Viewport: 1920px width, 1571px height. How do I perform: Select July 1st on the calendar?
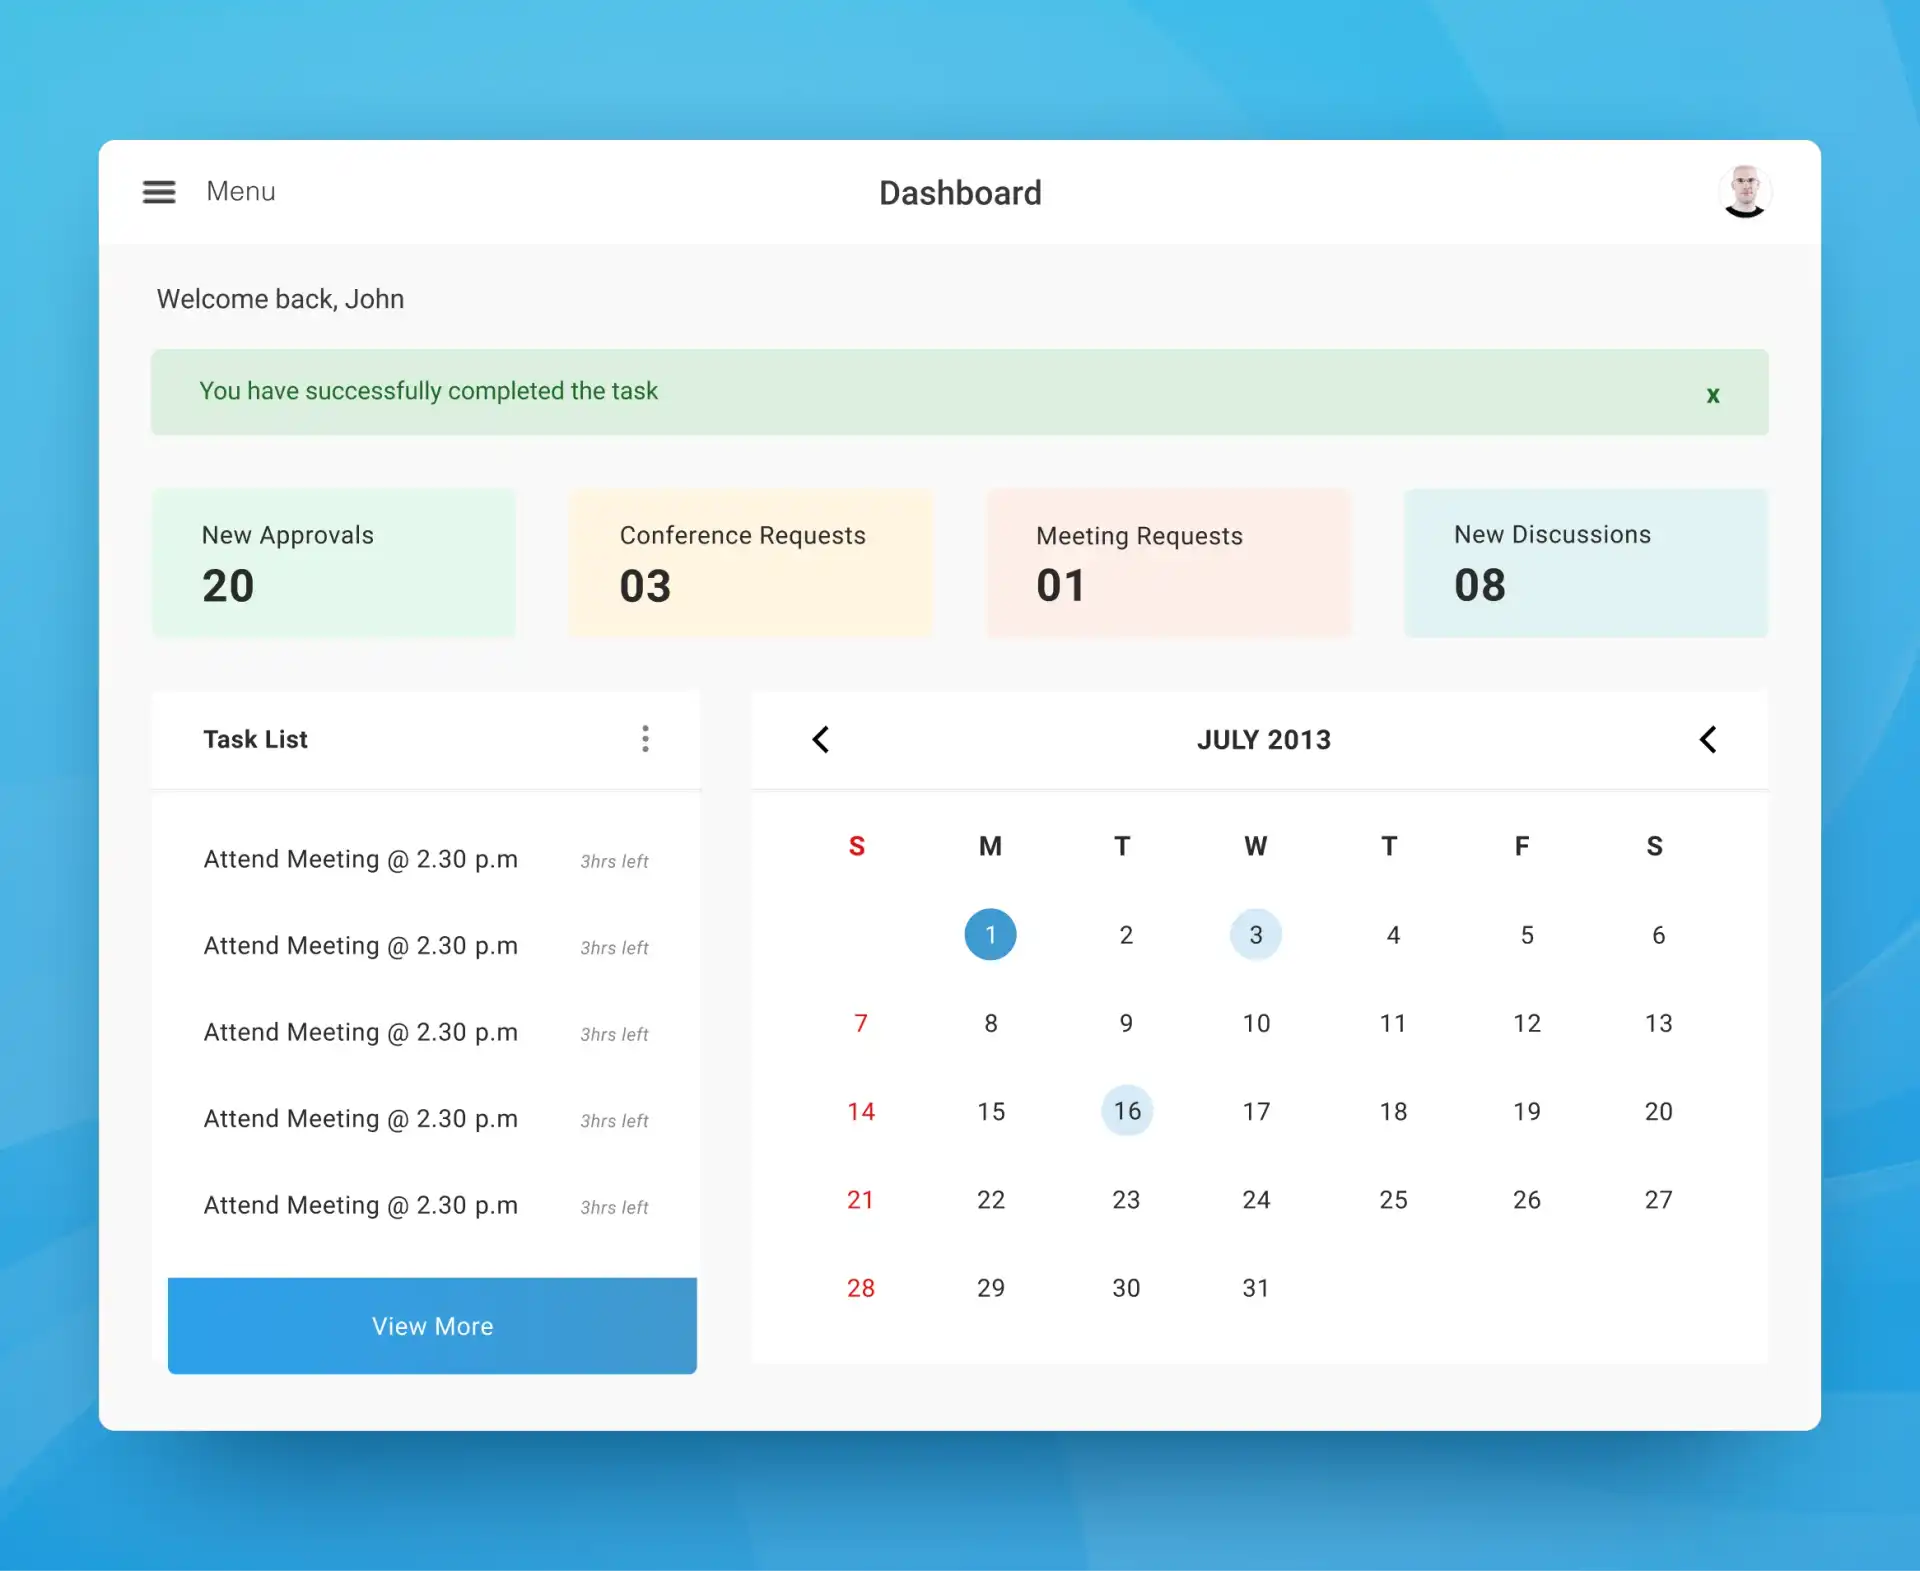point(989,935)
